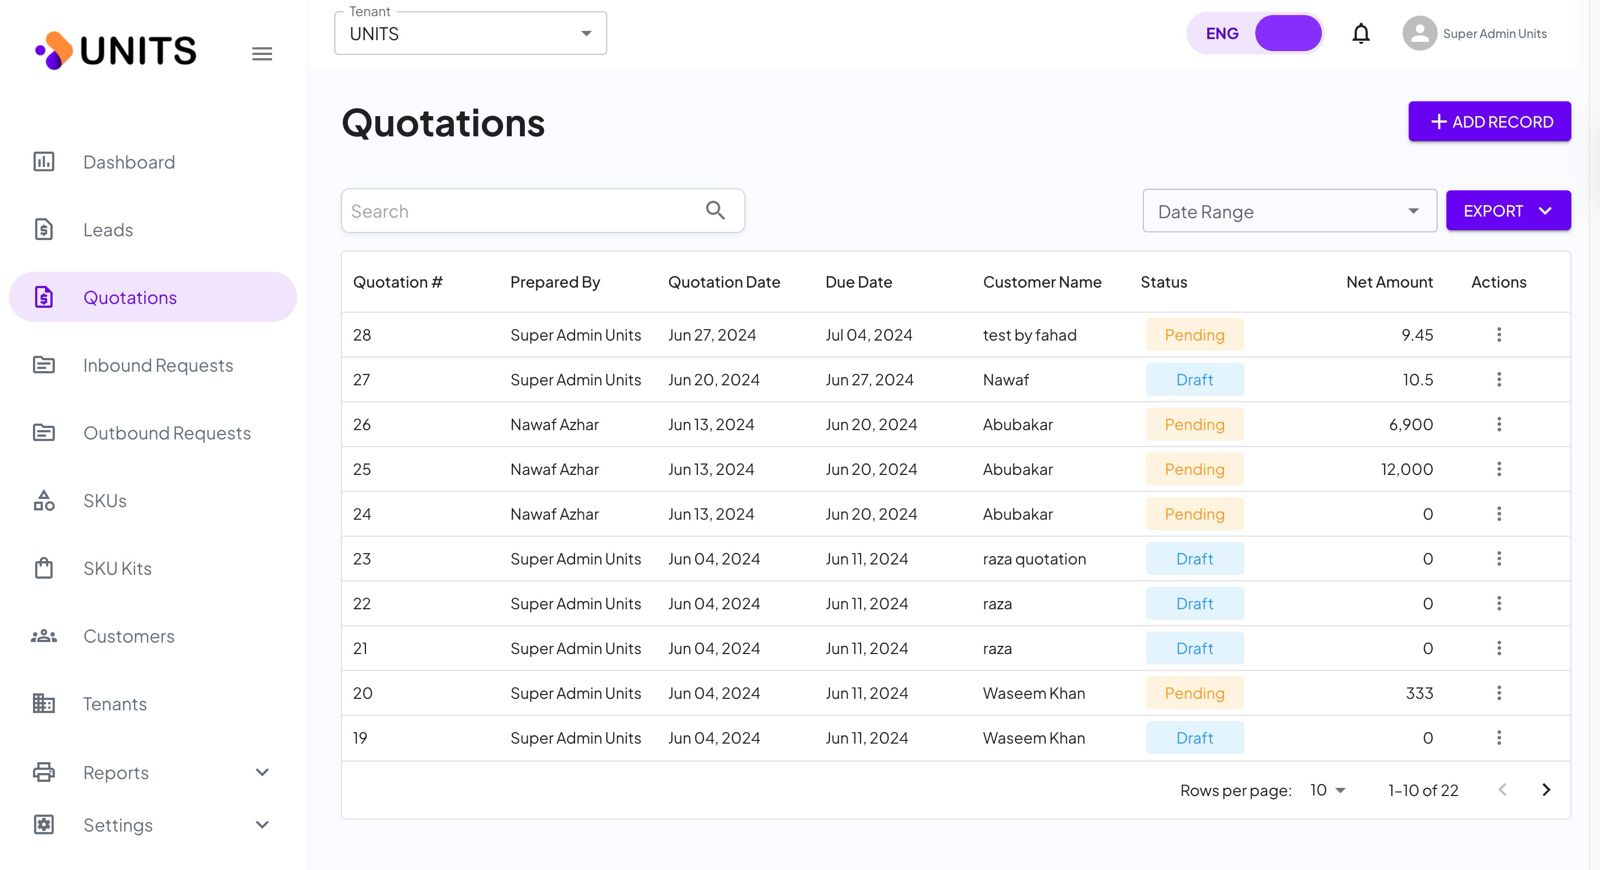The image size is (1600, 870).
Task: Open actions menu for quotation 23
Action: coord(1499,559)
